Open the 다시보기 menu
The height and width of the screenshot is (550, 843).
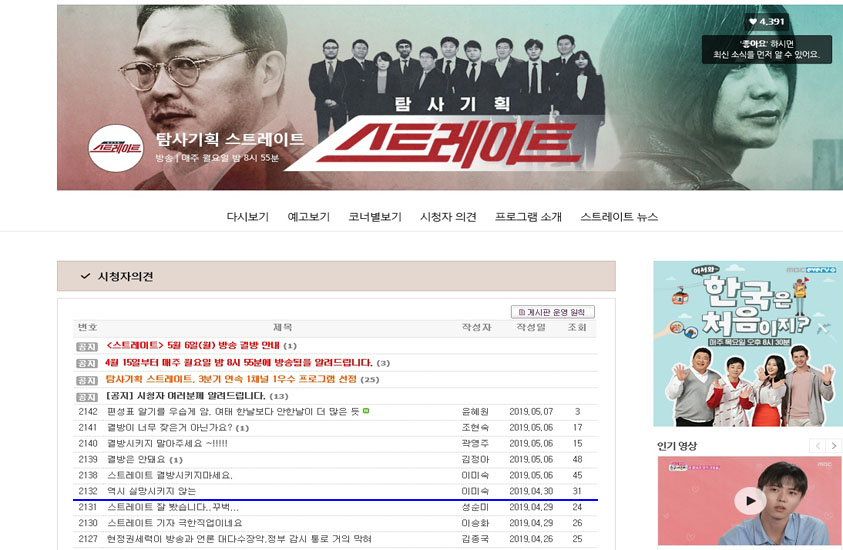click(x=247, y=217)
